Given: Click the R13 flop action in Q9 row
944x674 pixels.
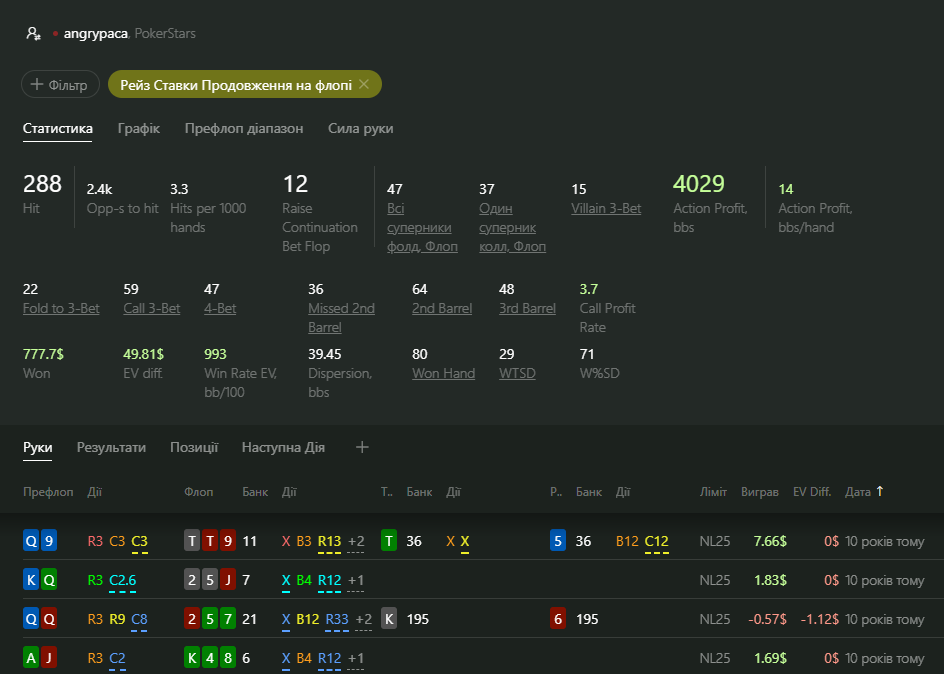Looking at the screenshot, I should [x=329, y=542].
